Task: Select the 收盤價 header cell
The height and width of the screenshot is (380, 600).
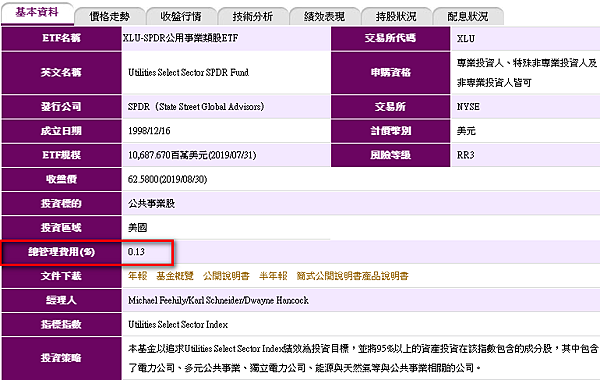Action: 62,179
